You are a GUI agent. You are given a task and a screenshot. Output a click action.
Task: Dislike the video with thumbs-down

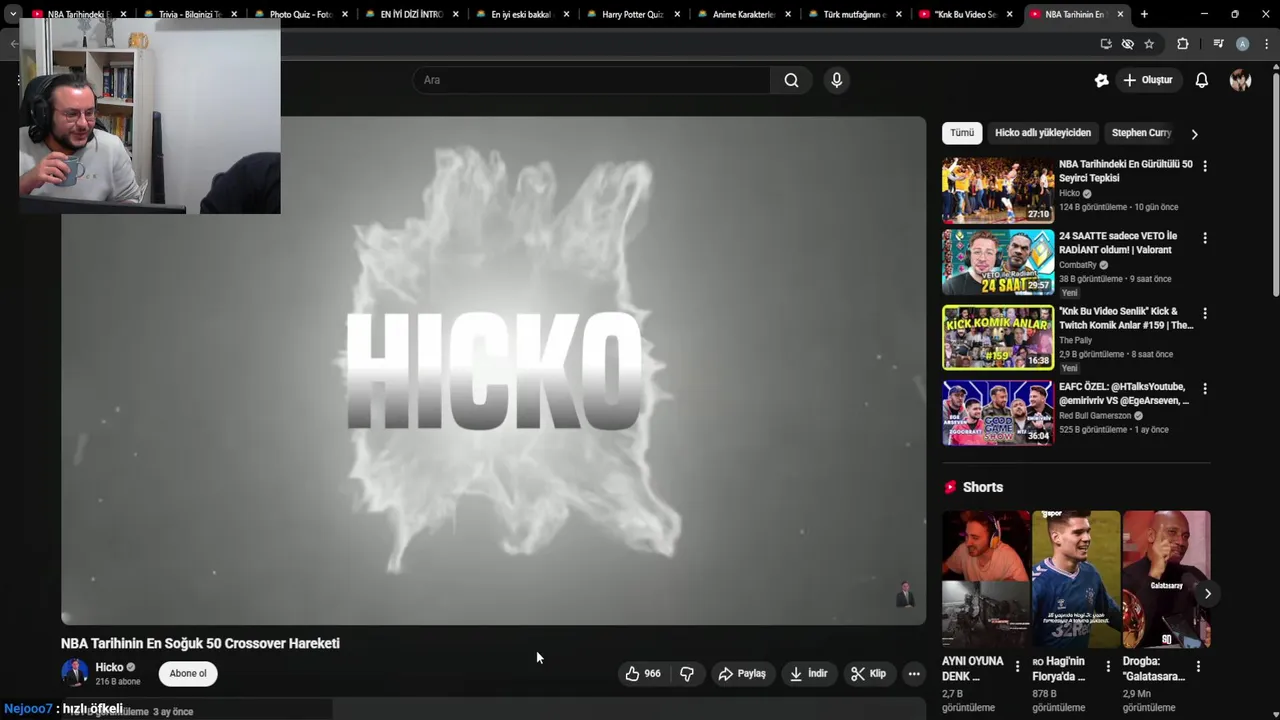point(687,674)
